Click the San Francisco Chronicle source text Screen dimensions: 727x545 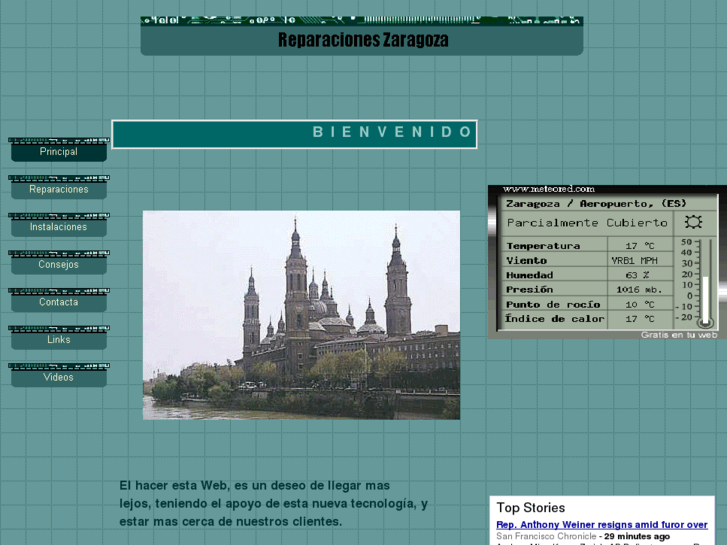pos(546,537)
